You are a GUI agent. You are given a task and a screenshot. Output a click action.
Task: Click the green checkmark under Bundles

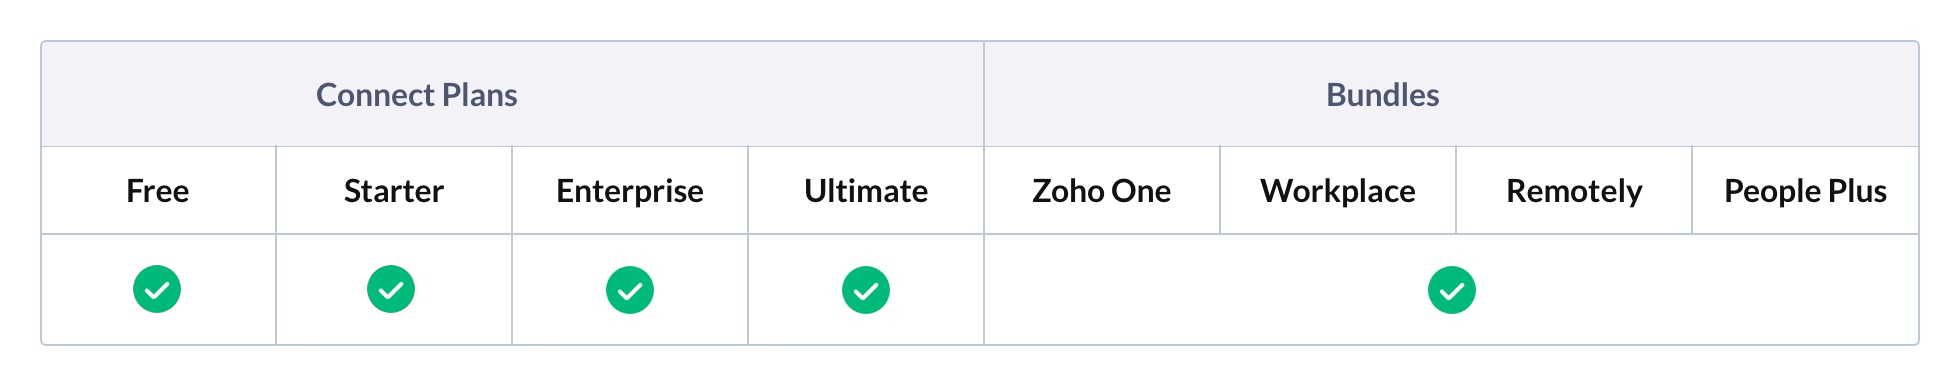point(1452,290)
